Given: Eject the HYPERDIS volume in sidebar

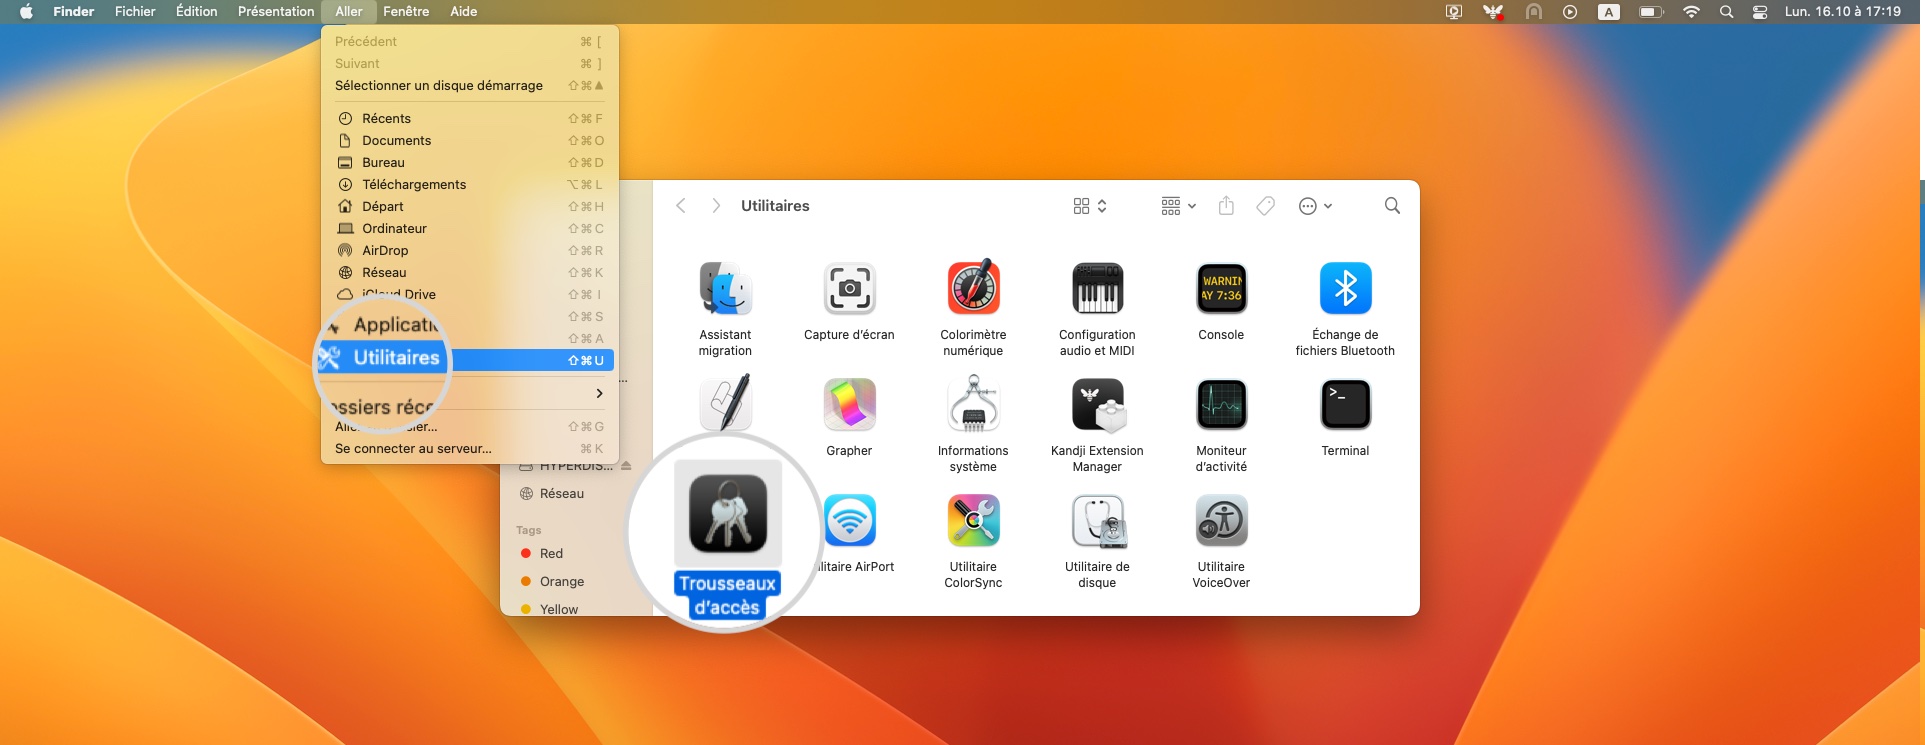Looking at the screenshot, I should (x=626, y=466).
